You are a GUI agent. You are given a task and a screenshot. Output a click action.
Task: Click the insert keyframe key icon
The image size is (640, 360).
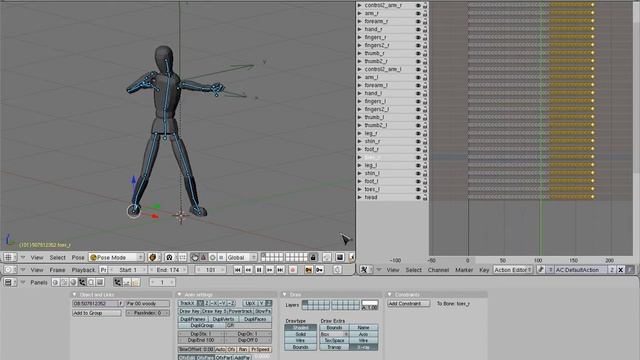[x=309, y=270]
